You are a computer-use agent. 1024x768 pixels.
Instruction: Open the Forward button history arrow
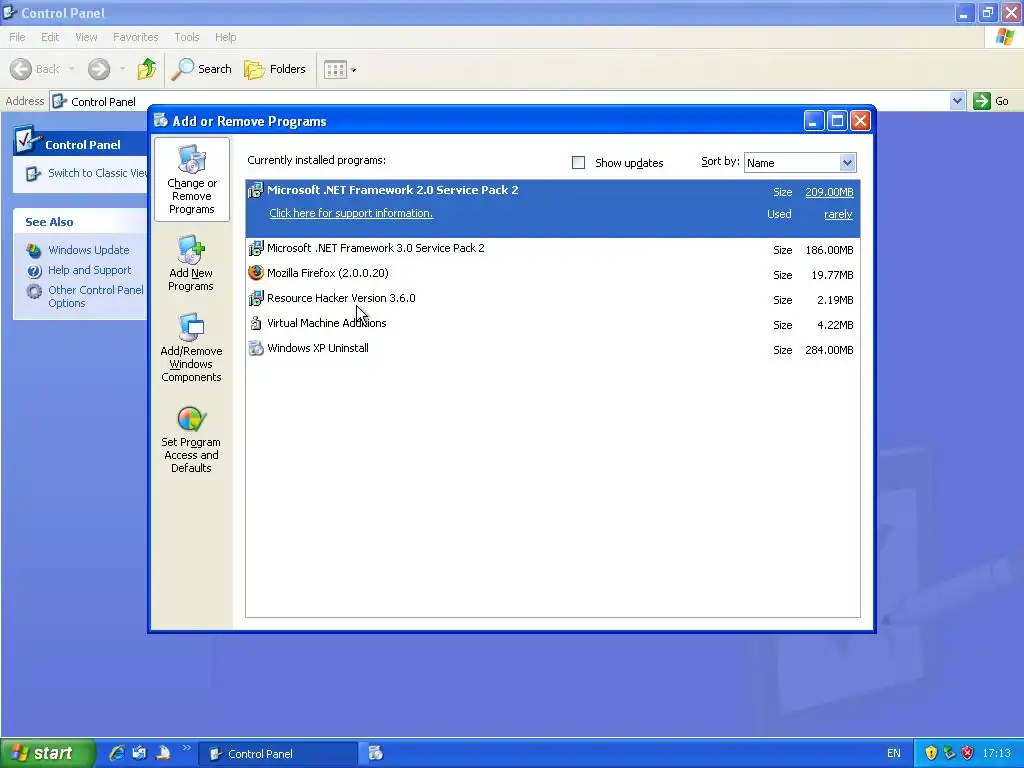coord(122,69)
